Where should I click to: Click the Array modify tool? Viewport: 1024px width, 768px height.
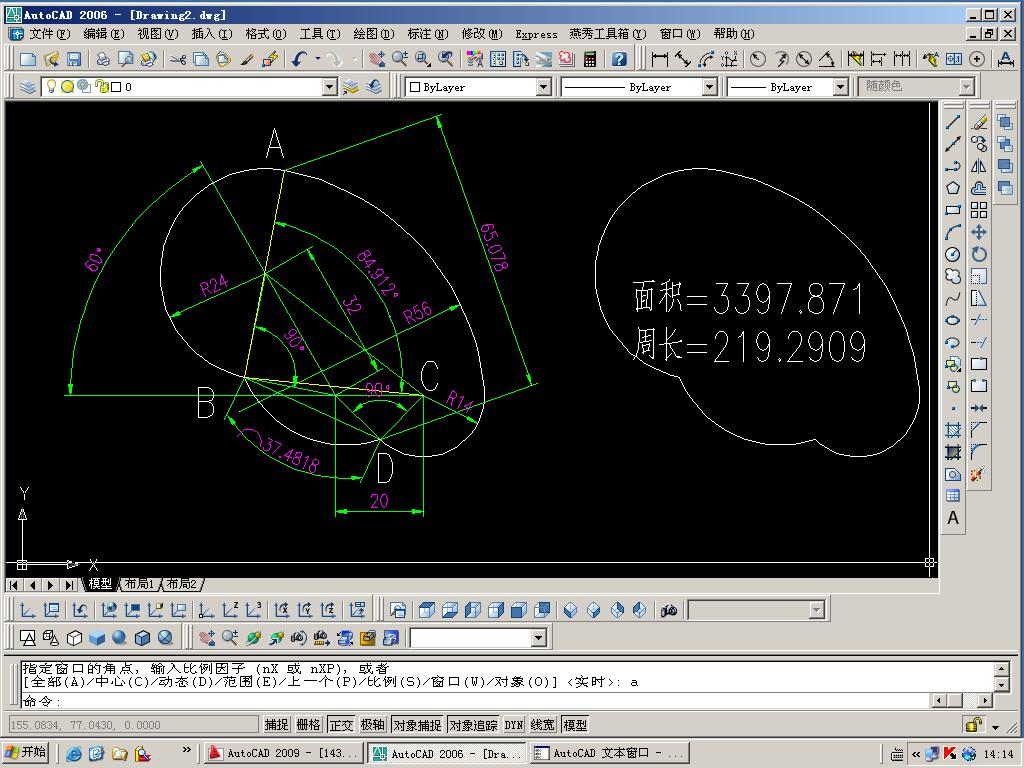pos(979,210)
